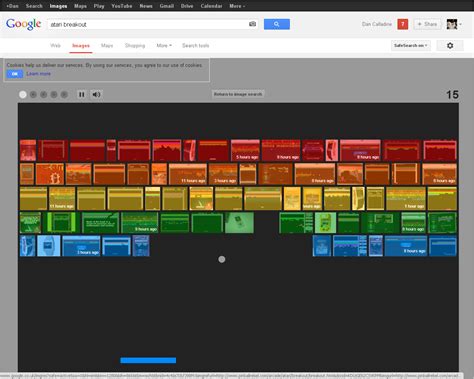This screenshot has width=474, height=379.
Task: Click the blue magnifier search button
Action: tap(277, 24)
